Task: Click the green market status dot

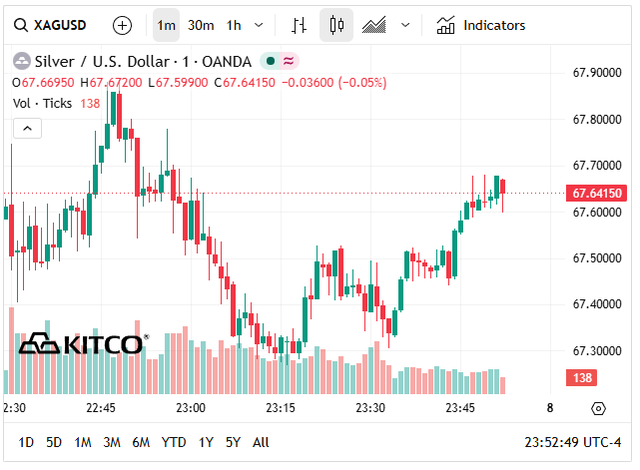Action: [x=270, y=61]
